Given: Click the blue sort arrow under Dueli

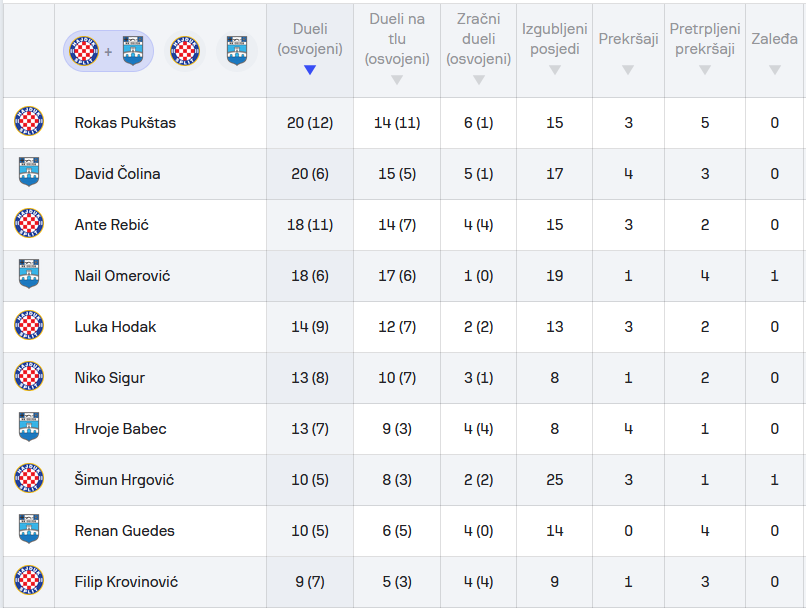Looking at the screenshot, I should tap(310, 70).
